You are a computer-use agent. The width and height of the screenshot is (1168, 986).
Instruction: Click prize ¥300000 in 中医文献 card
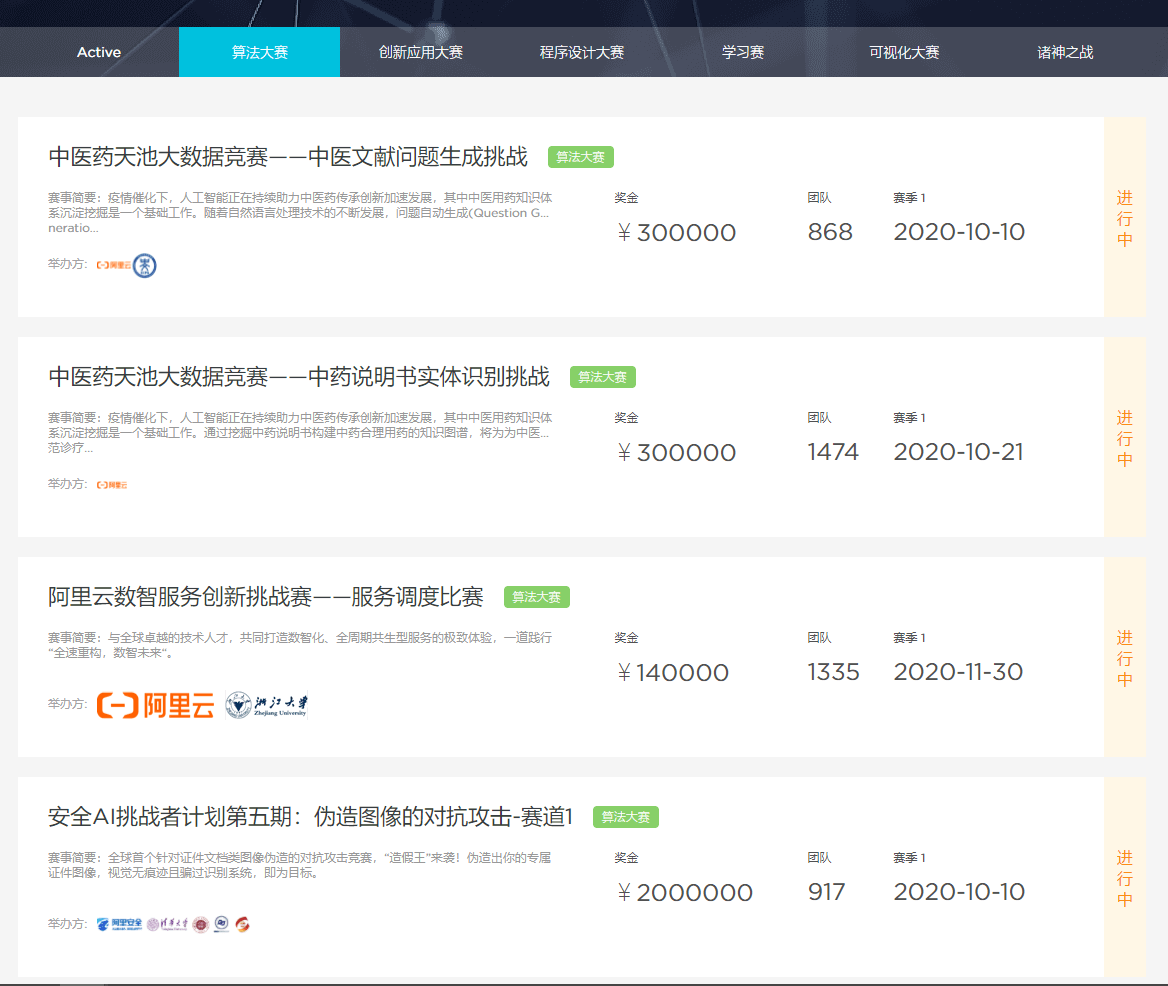click(x=676, y=232)
